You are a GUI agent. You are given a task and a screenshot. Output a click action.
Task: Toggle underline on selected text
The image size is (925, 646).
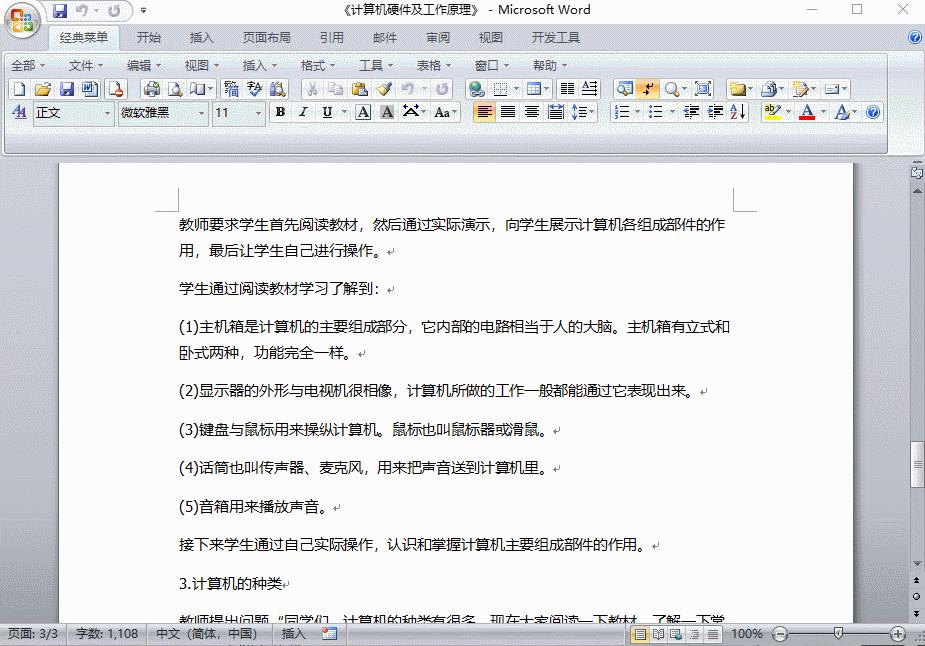(327, 112)
